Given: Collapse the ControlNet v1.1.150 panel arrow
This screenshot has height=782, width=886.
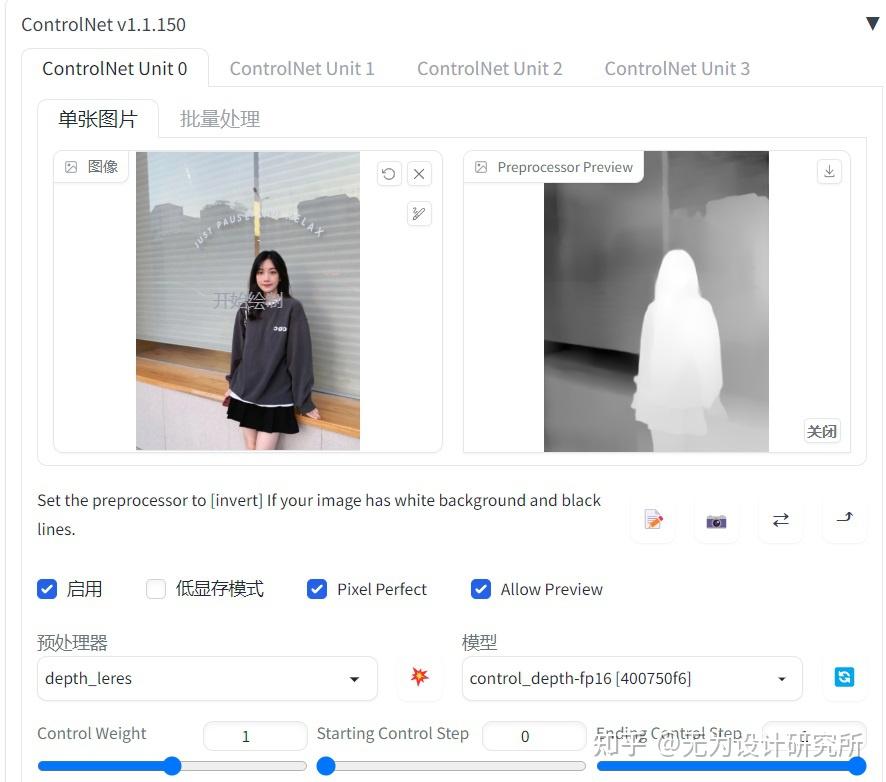Looking at the screenshot, I should [x=872, y=23].
